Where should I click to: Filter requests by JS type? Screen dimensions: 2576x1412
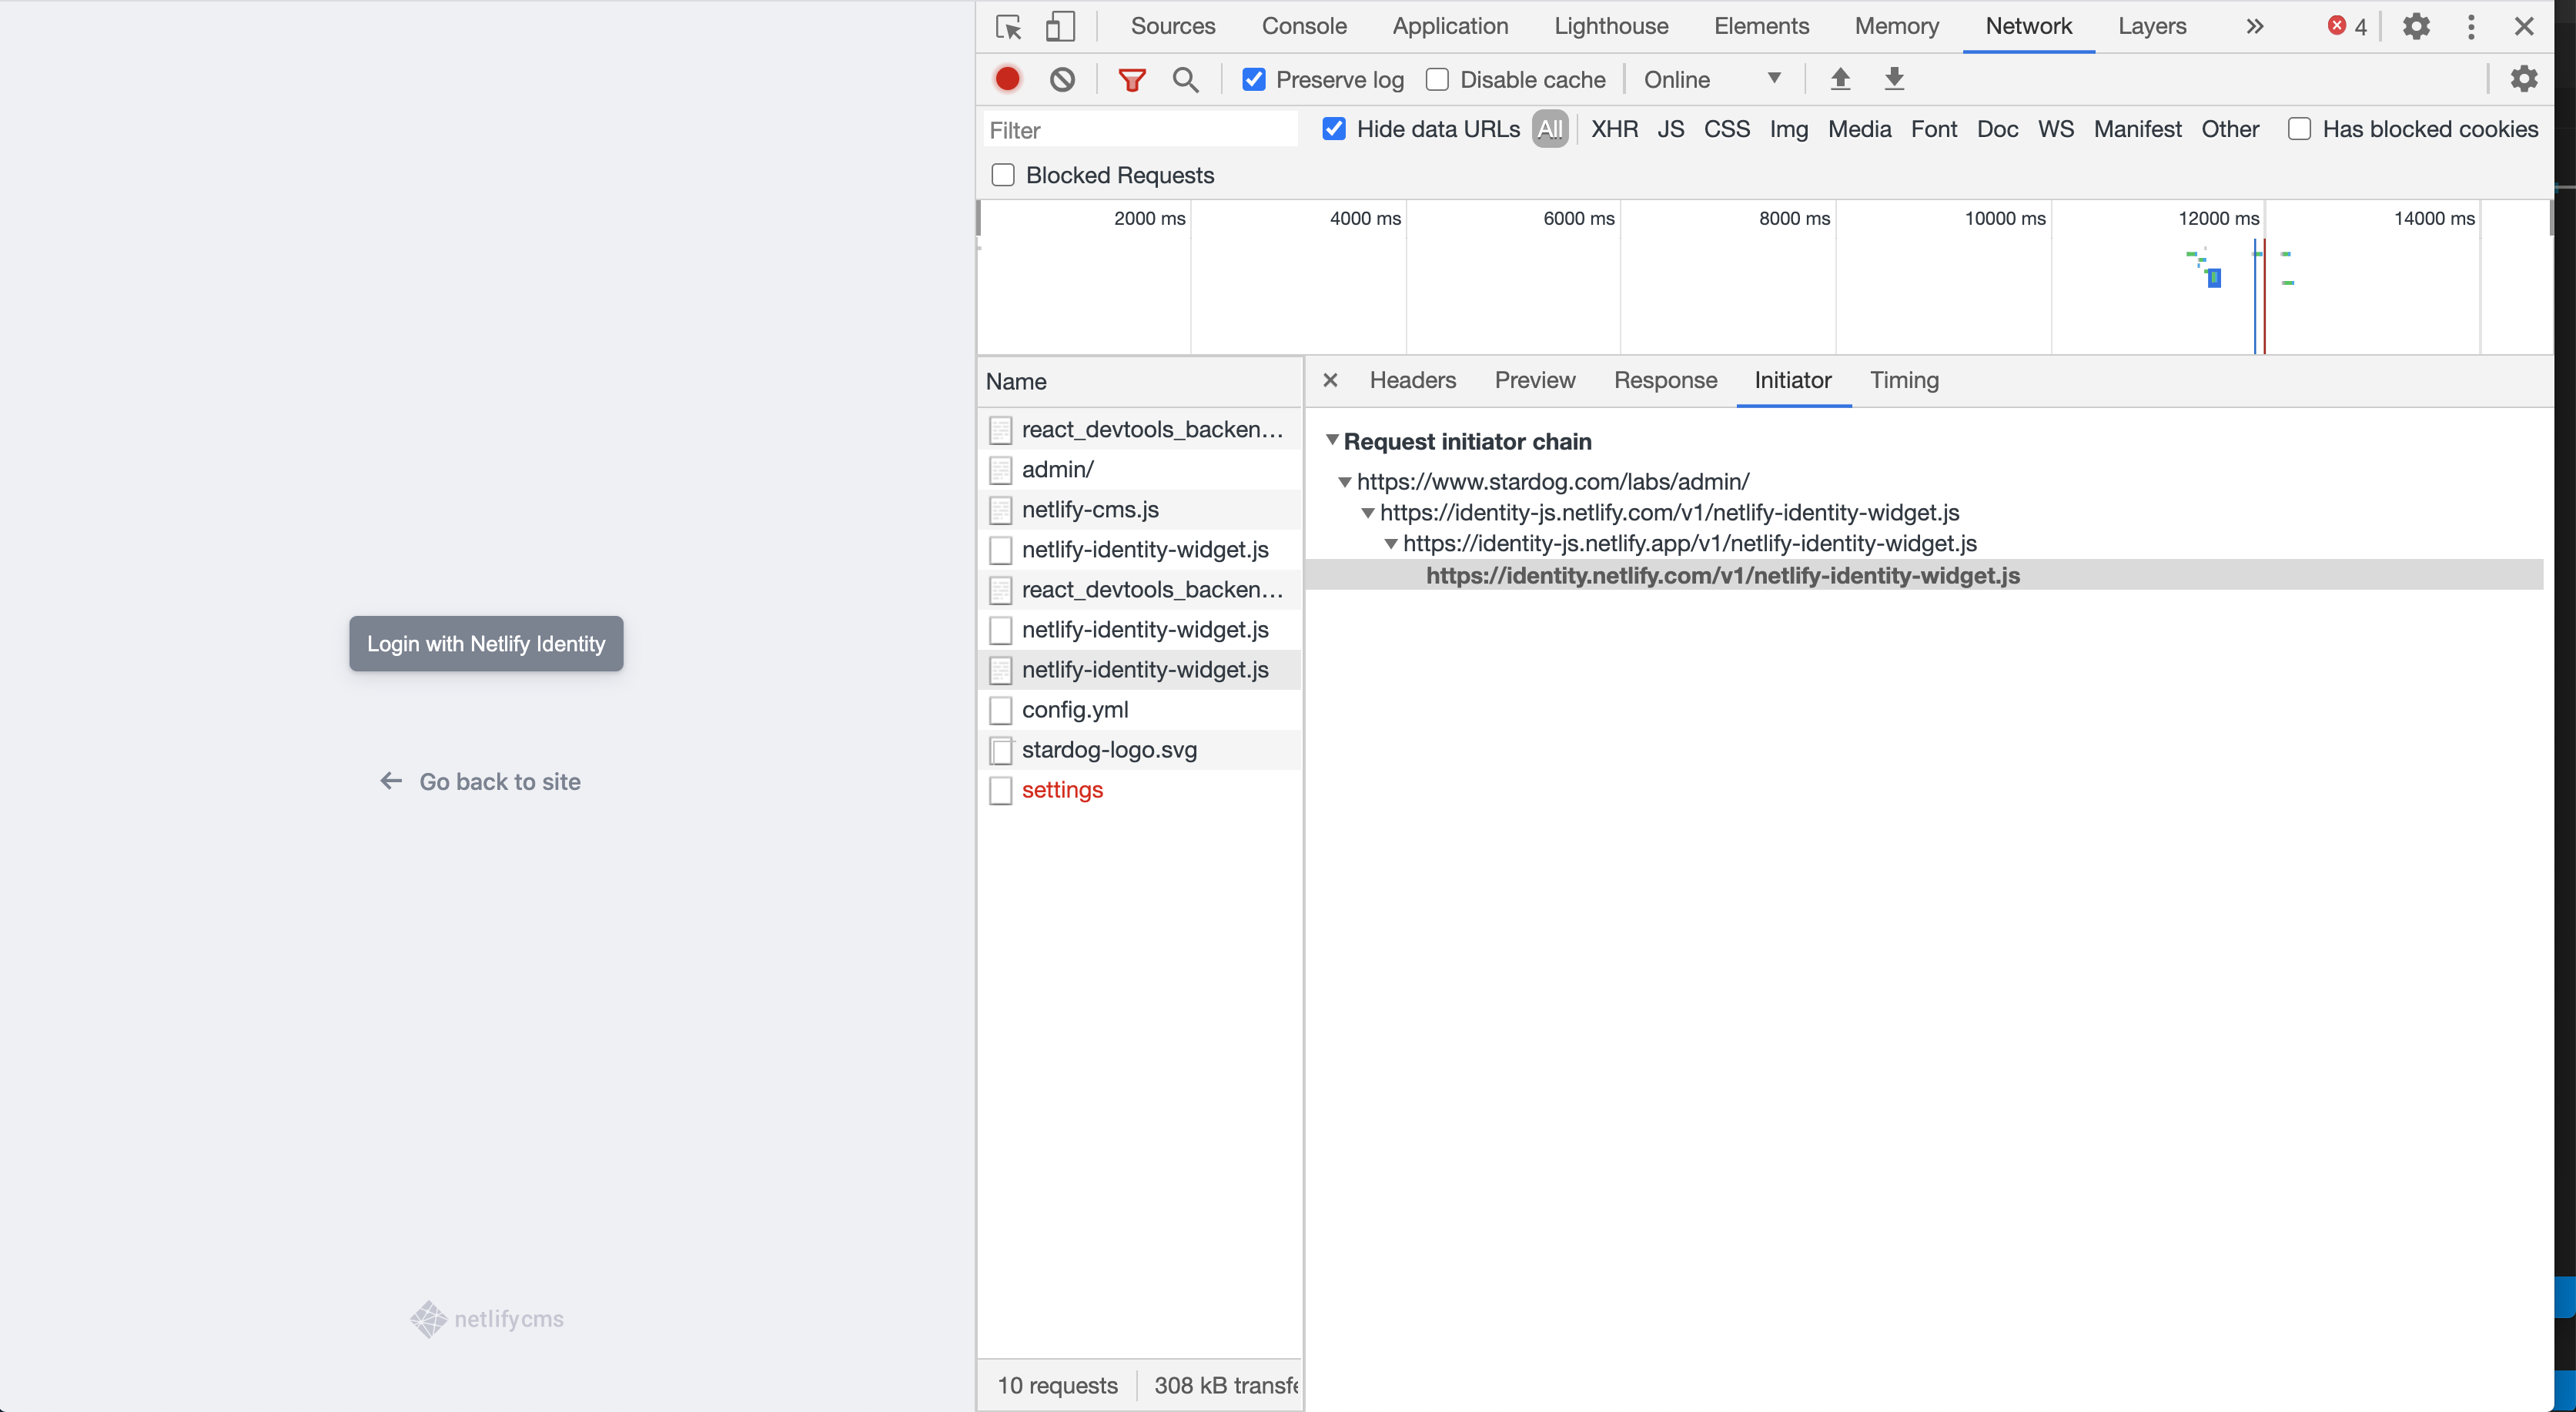[x=1671, y=129]
